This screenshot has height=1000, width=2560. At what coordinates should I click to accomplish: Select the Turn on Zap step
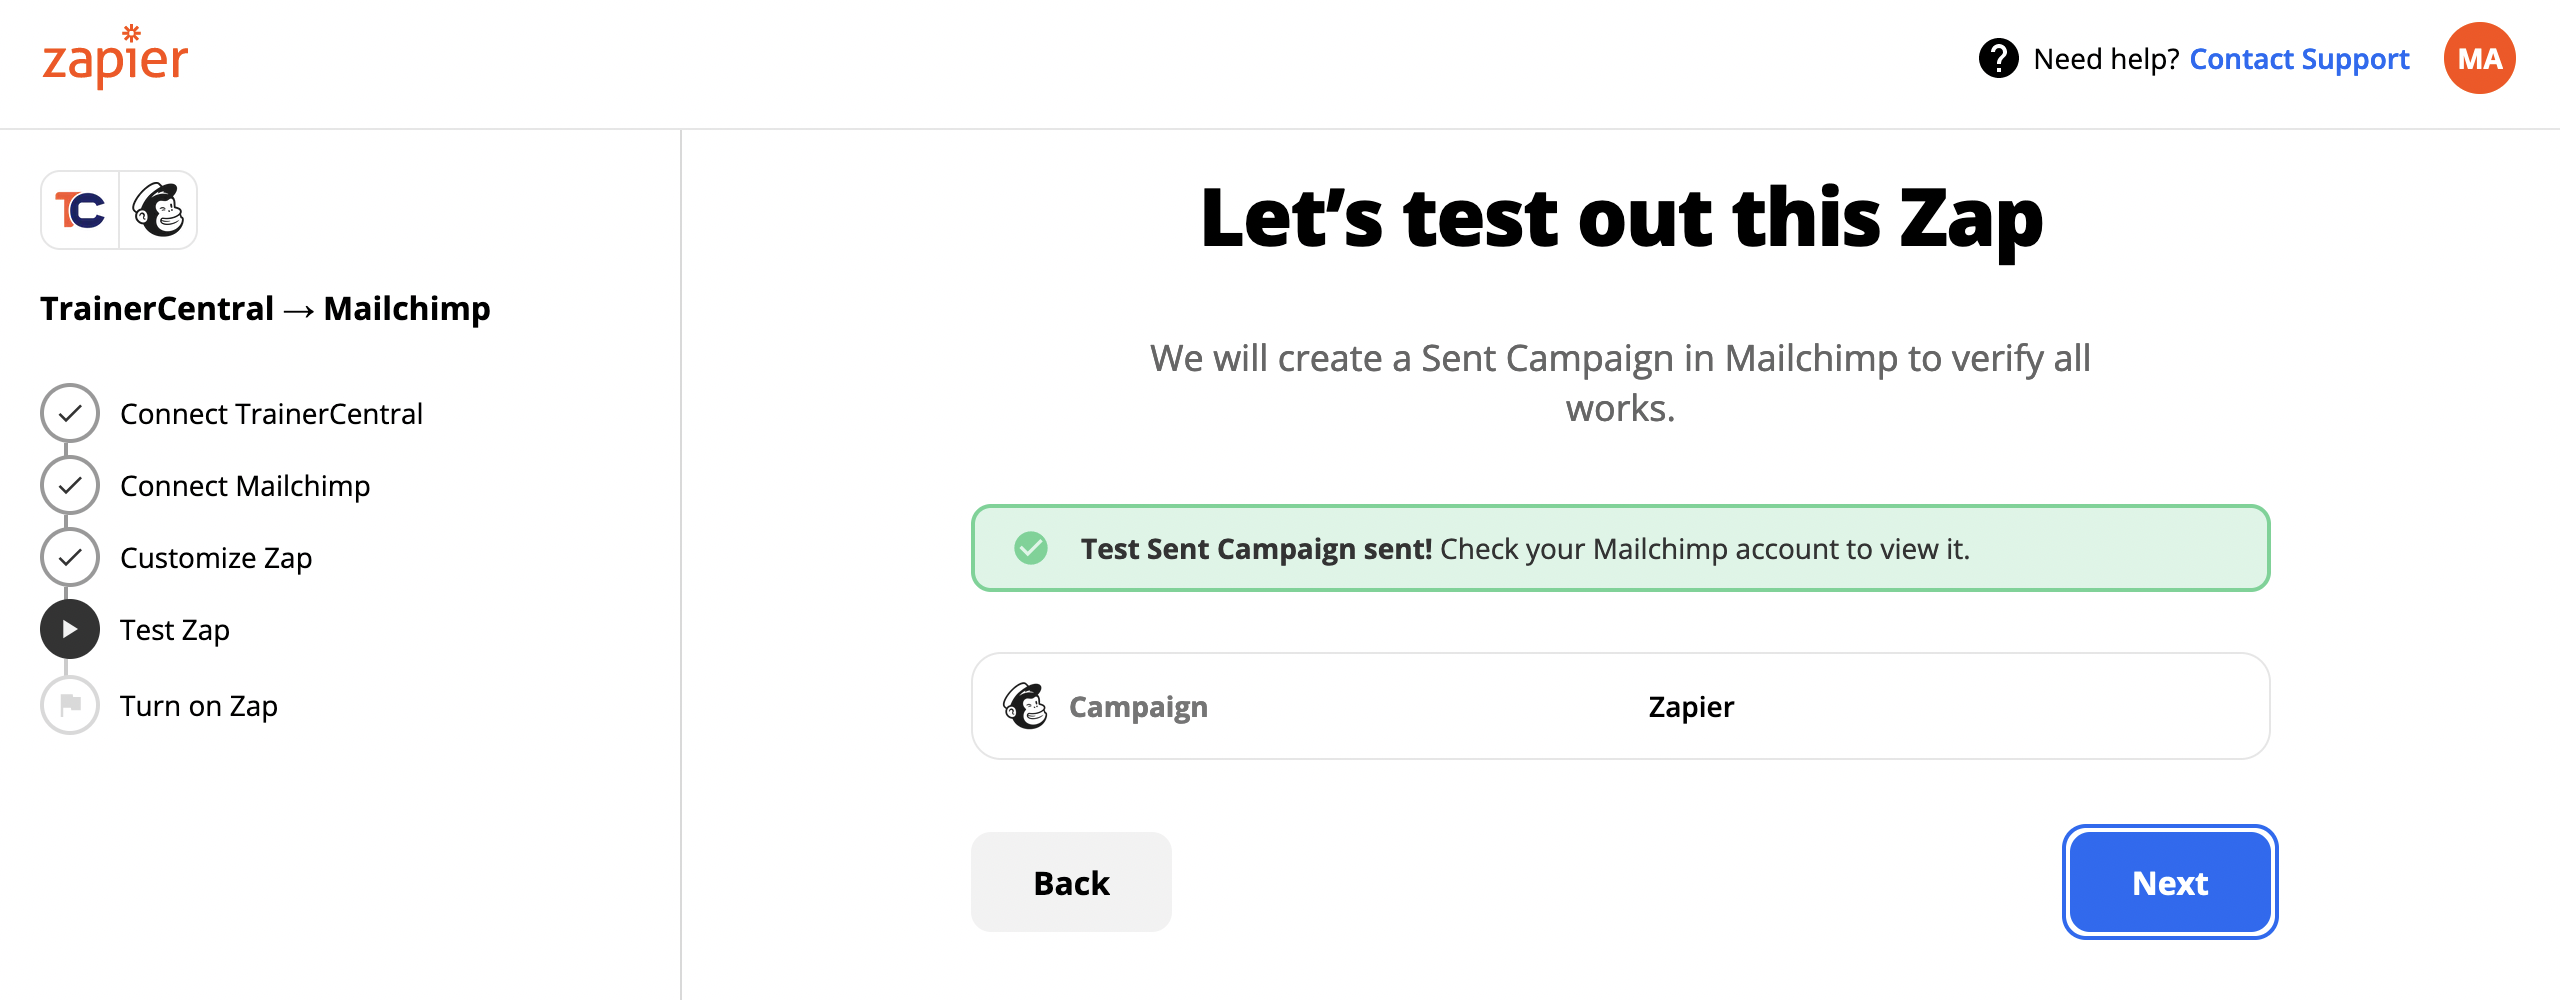(x=199, y=706)
